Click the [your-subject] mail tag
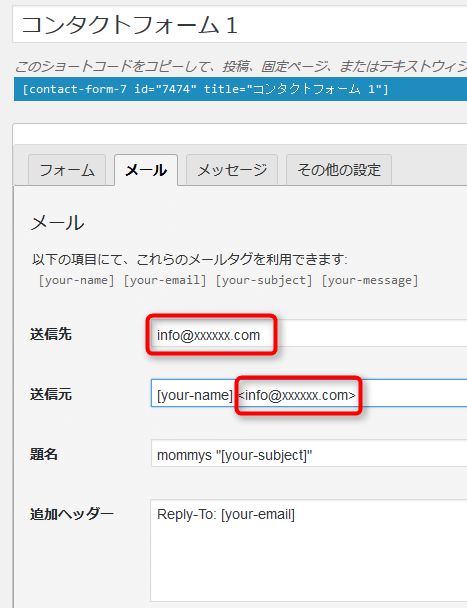Screen dimensions: 467x608 click(264, 280)
